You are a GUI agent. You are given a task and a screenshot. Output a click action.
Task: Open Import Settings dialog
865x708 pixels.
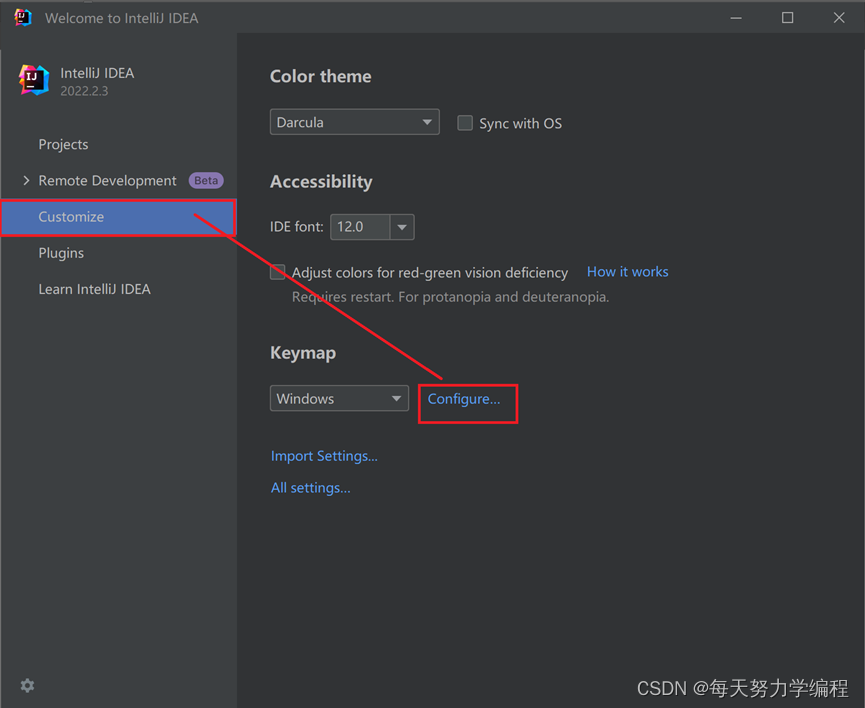tap(324, 455)
